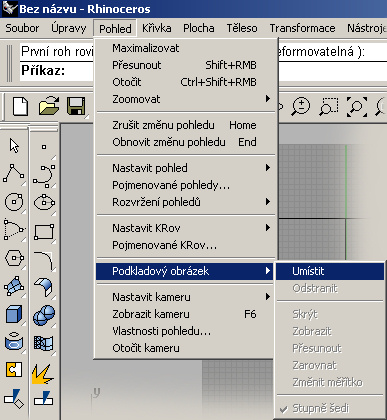Save using the floppy disk icon

pyautogui.click(x=76, y=106)
